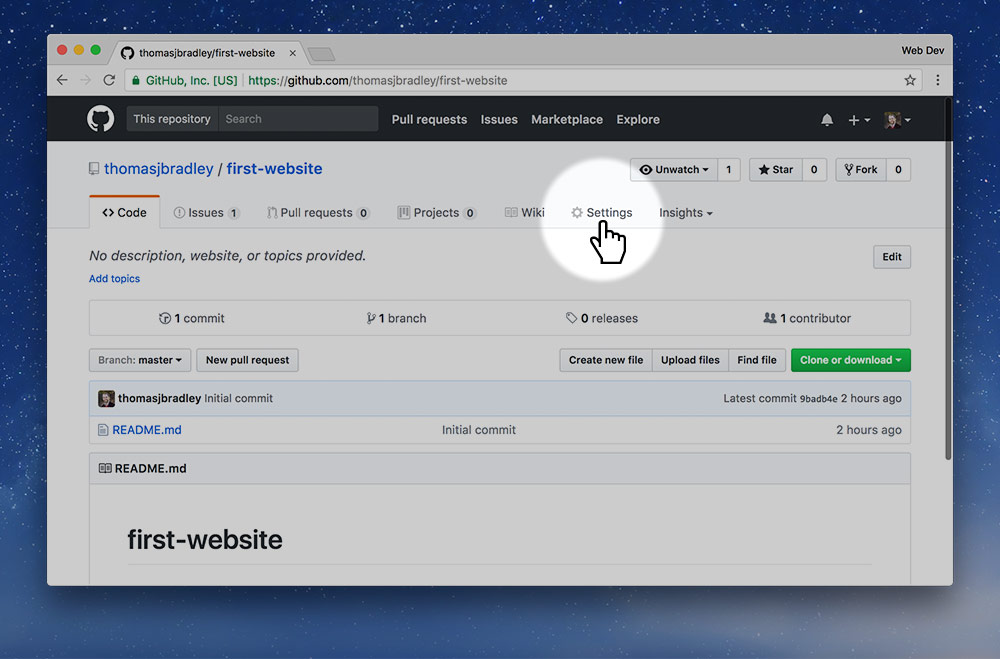Open the Issues tab
Image resolution: width=1000 pixels, height=659 pixels.
pyautogui.click(x=206, y=212)
